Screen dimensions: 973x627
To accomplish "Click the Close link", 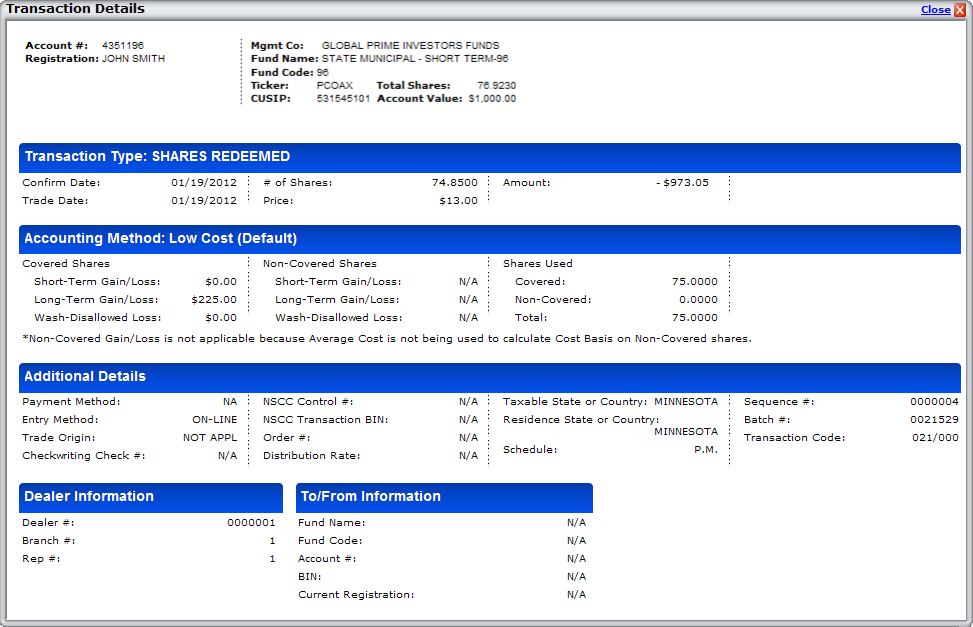I will click(x=935, y=9).
